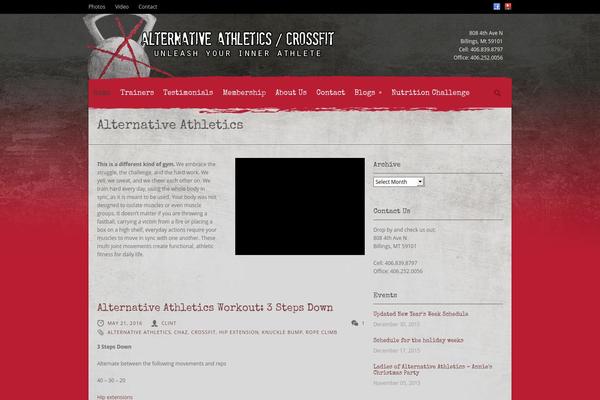Click November 05, 2013 event date

(396, 383)
